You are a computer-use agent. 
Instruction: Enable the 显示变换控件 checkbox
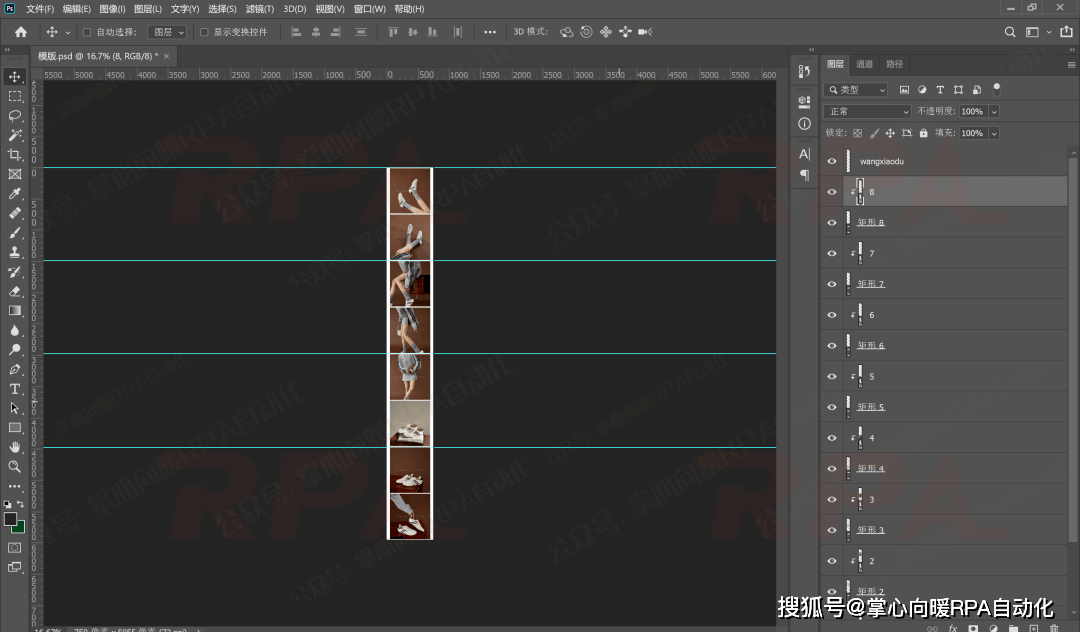pos(204,32)
